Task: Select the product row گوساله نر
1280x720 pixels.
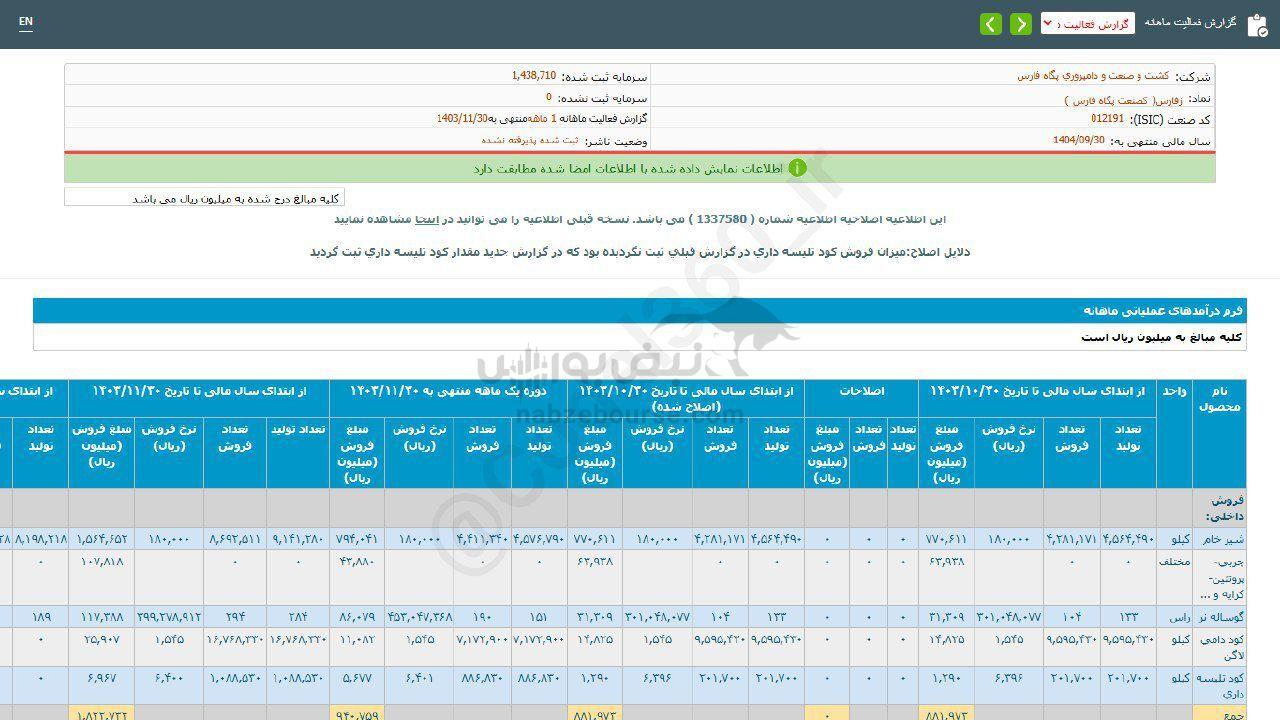Action: pyautogui.click(x=1220, y=617)
